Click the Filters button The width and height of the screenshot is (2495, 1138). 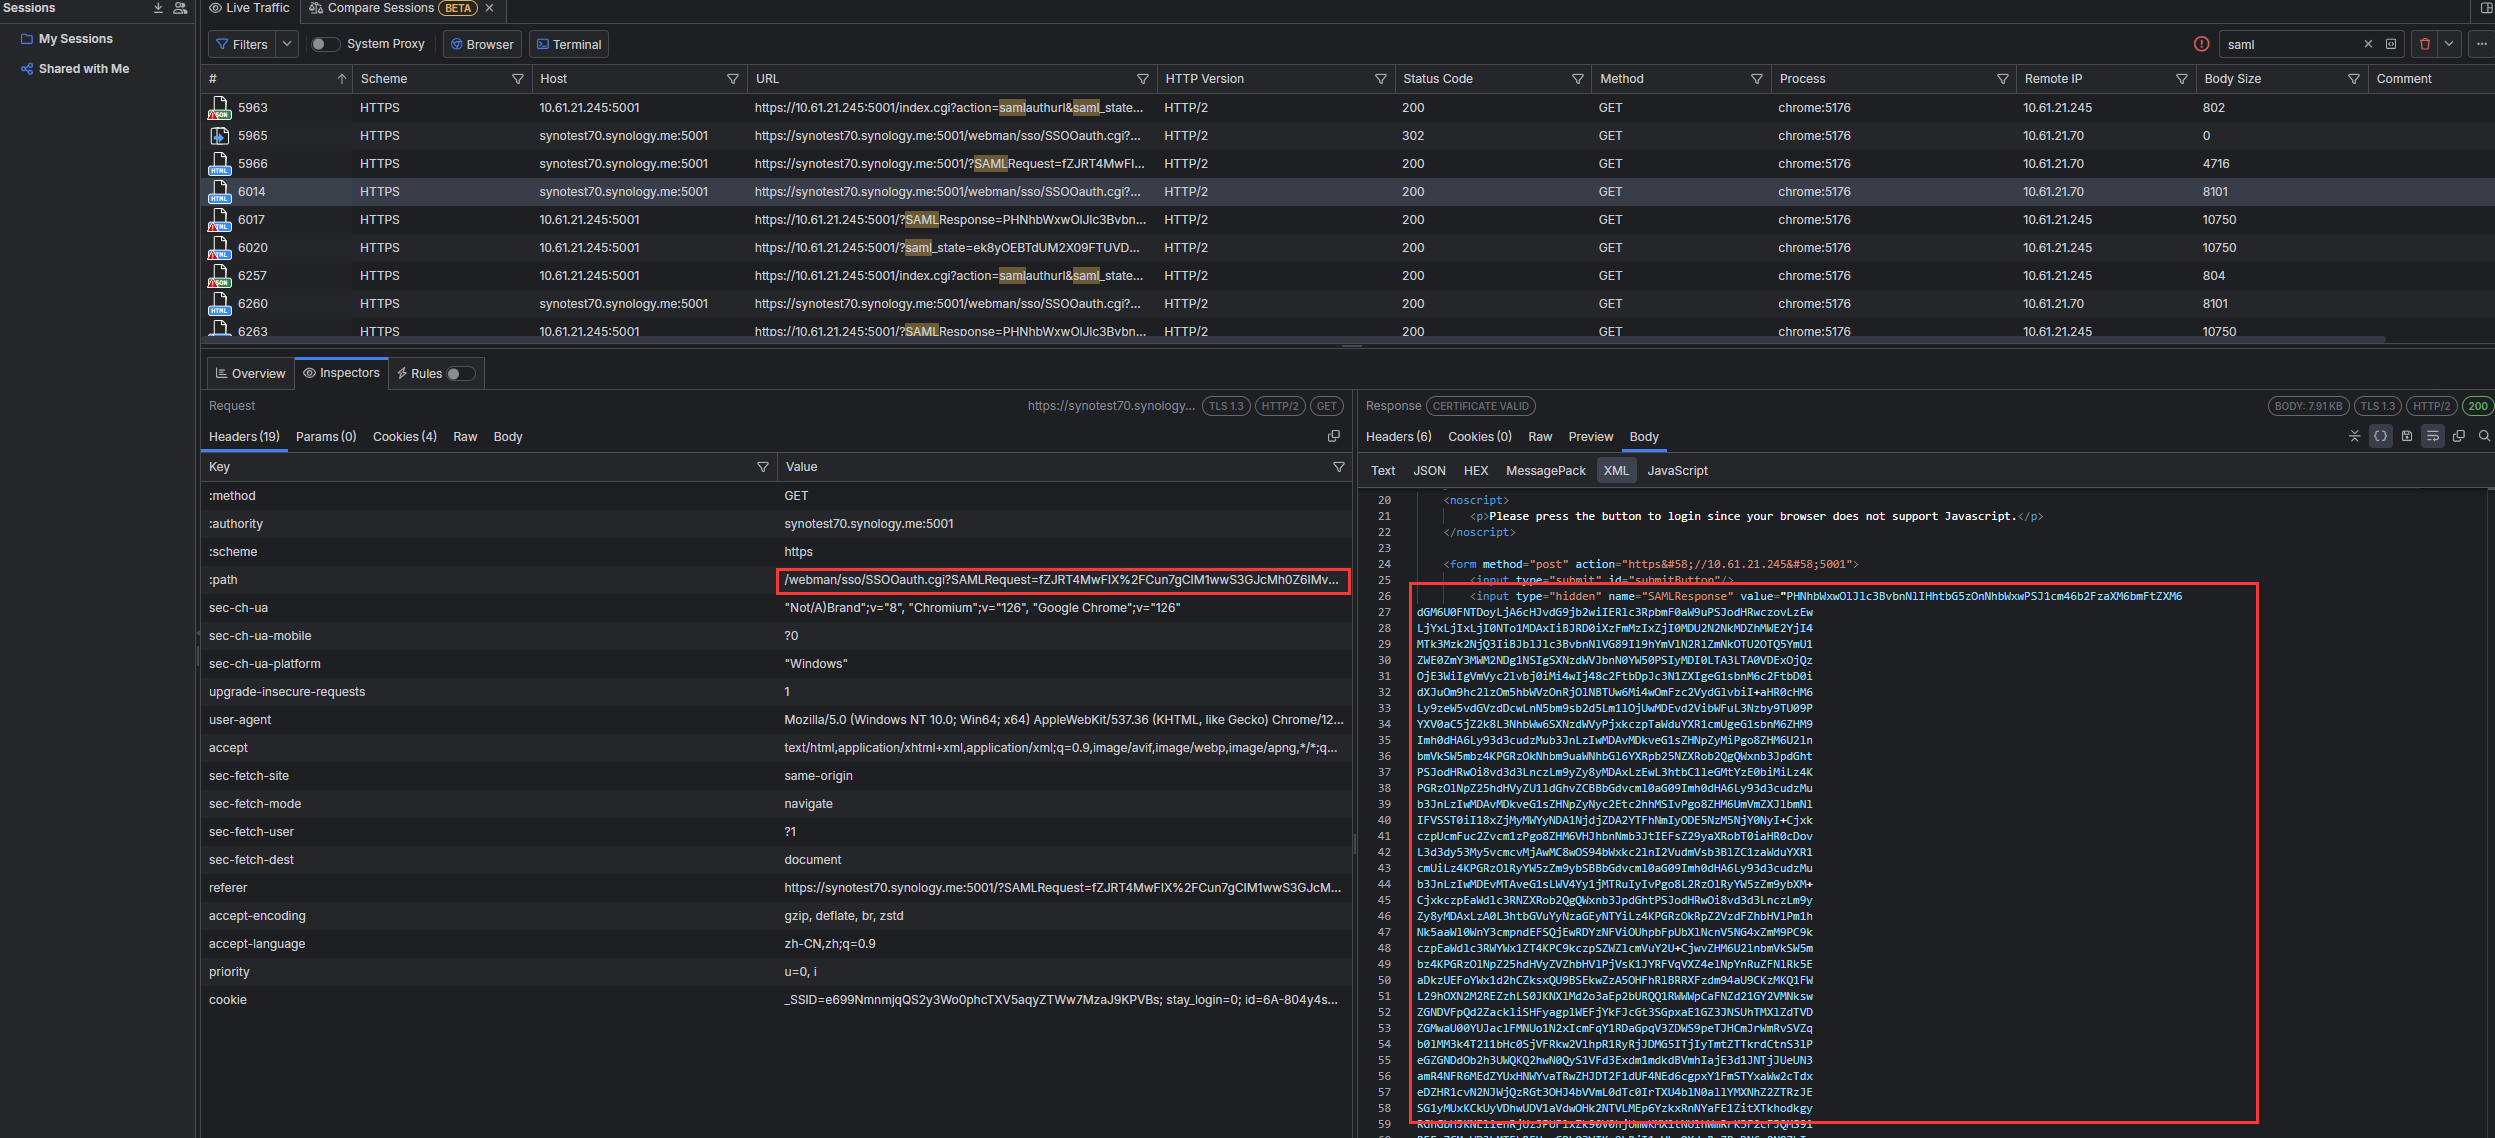(242, 44)
